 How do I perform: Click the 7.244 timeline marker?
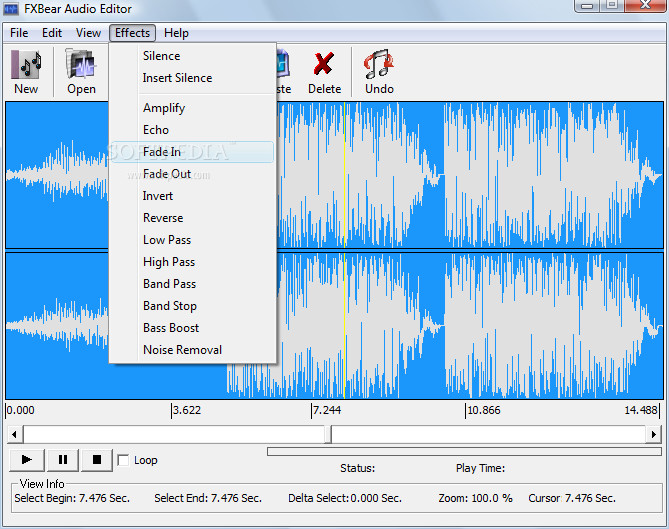(x=326, y=410)
